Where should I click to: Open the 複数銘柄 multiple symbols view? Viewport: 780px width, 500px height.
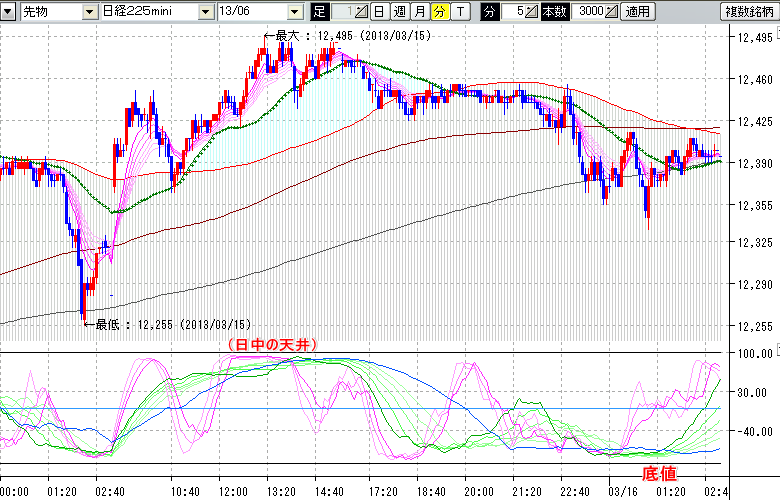point(750,12)
